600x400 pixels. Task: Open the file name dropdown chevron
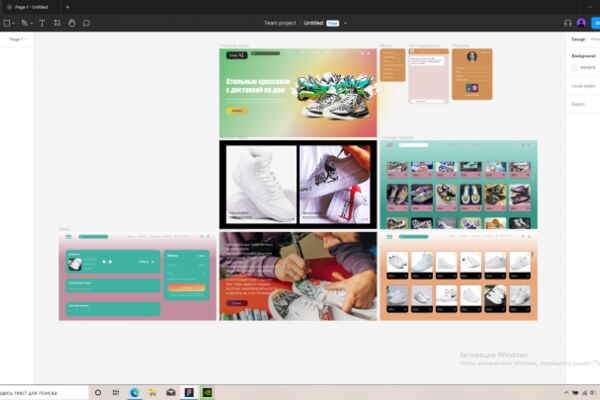[x=346, y=23]
